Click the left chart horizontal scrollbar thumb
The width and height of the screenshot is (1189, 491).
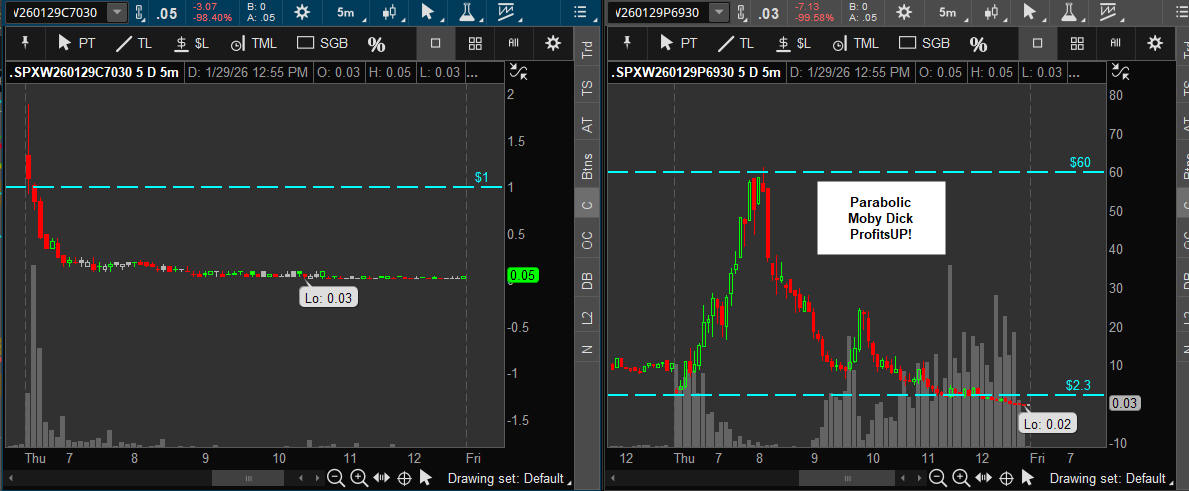click(x=248, y=478)
